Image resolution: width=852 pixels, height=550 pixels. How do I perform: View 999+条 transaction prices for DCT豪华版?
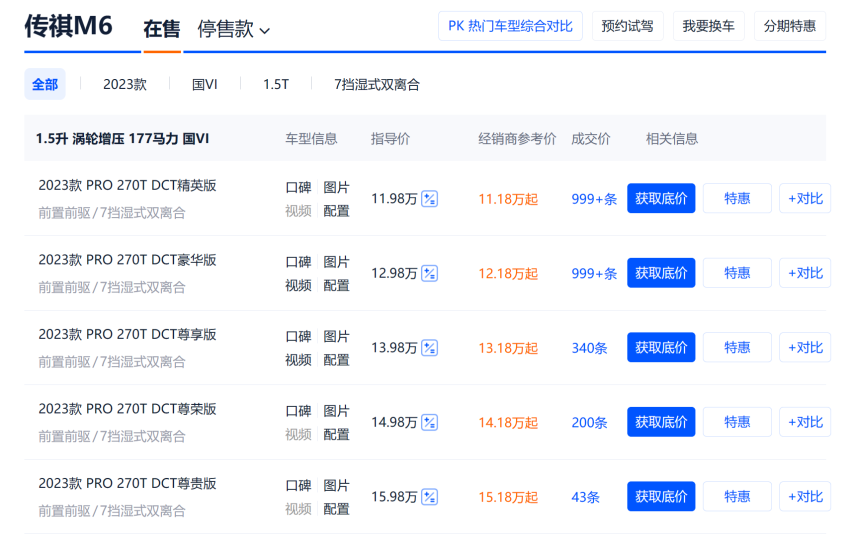pos(594,273)
